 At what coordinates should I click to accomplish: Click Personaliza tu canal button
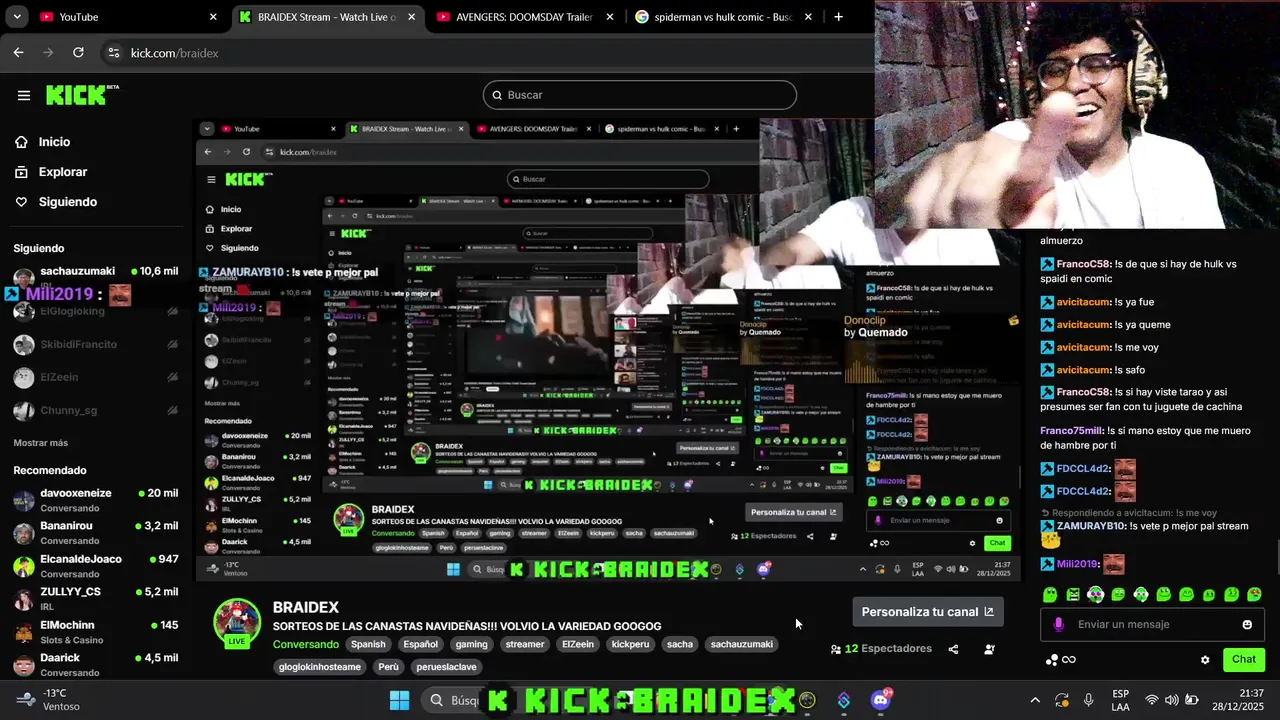928,612
